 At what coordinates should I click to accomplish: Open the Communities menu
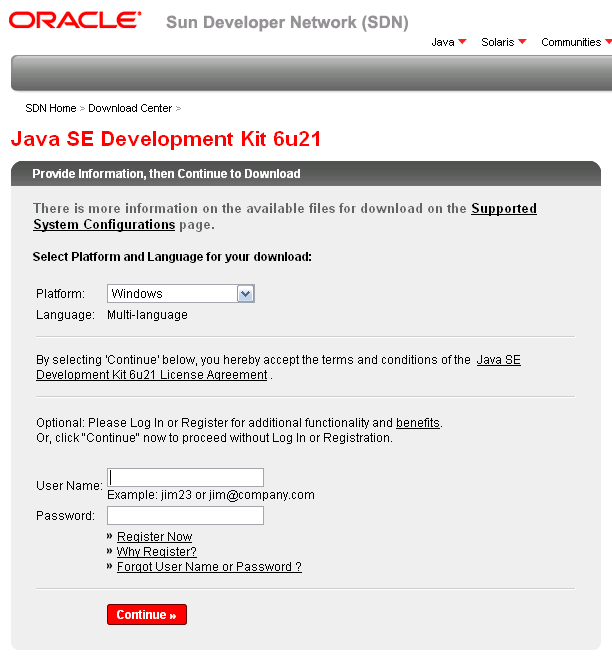click(576, 42)
